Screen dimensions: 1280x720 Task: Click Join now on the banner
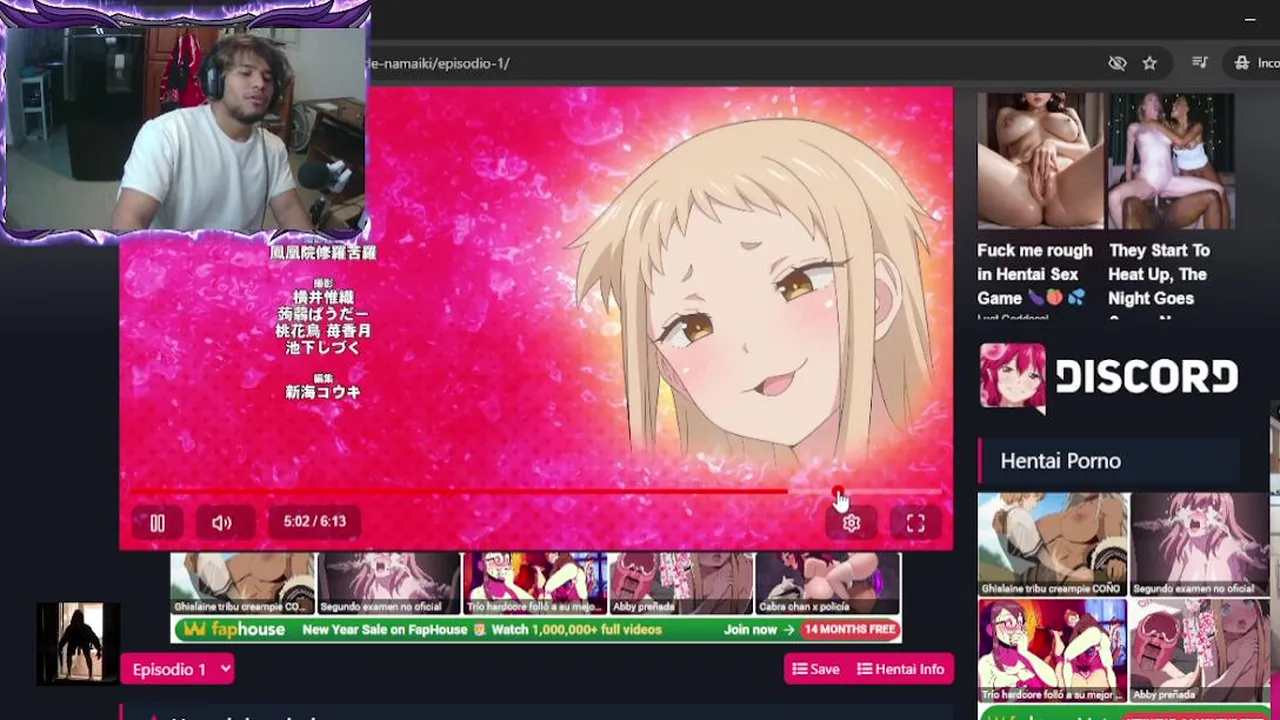click(x=759, y=630)
